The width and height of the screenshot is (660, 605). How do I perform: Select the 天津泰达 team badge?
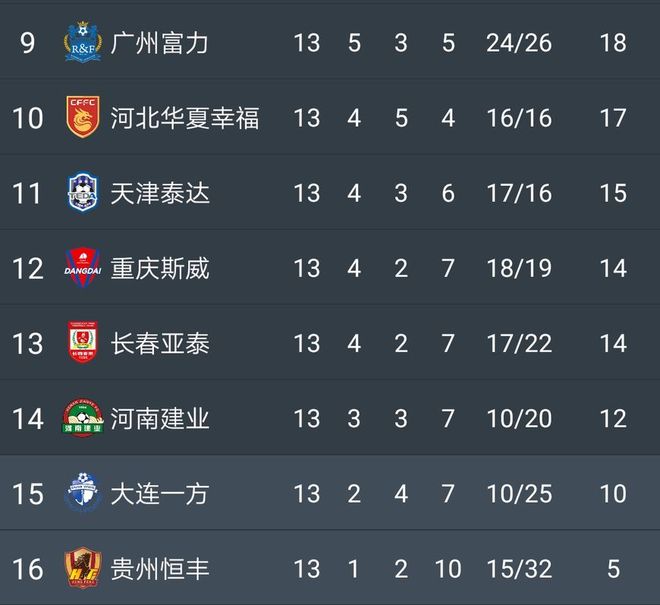[82, 193]
